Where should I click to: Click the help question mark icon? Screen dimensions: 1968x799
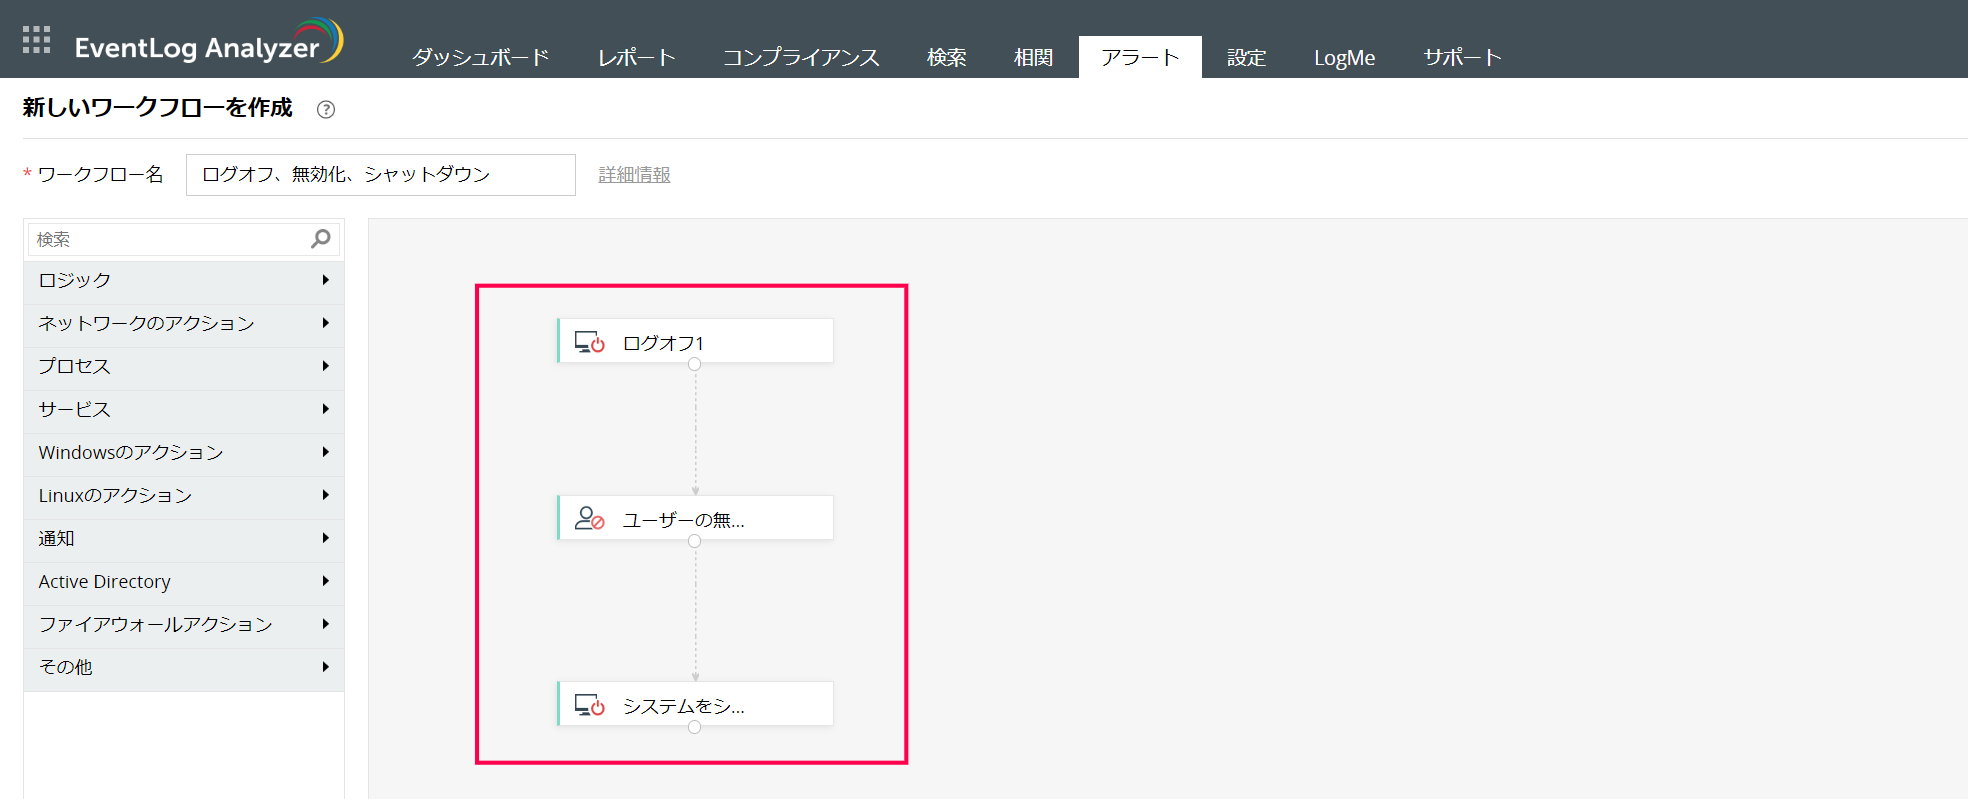[x=326, y=110]
